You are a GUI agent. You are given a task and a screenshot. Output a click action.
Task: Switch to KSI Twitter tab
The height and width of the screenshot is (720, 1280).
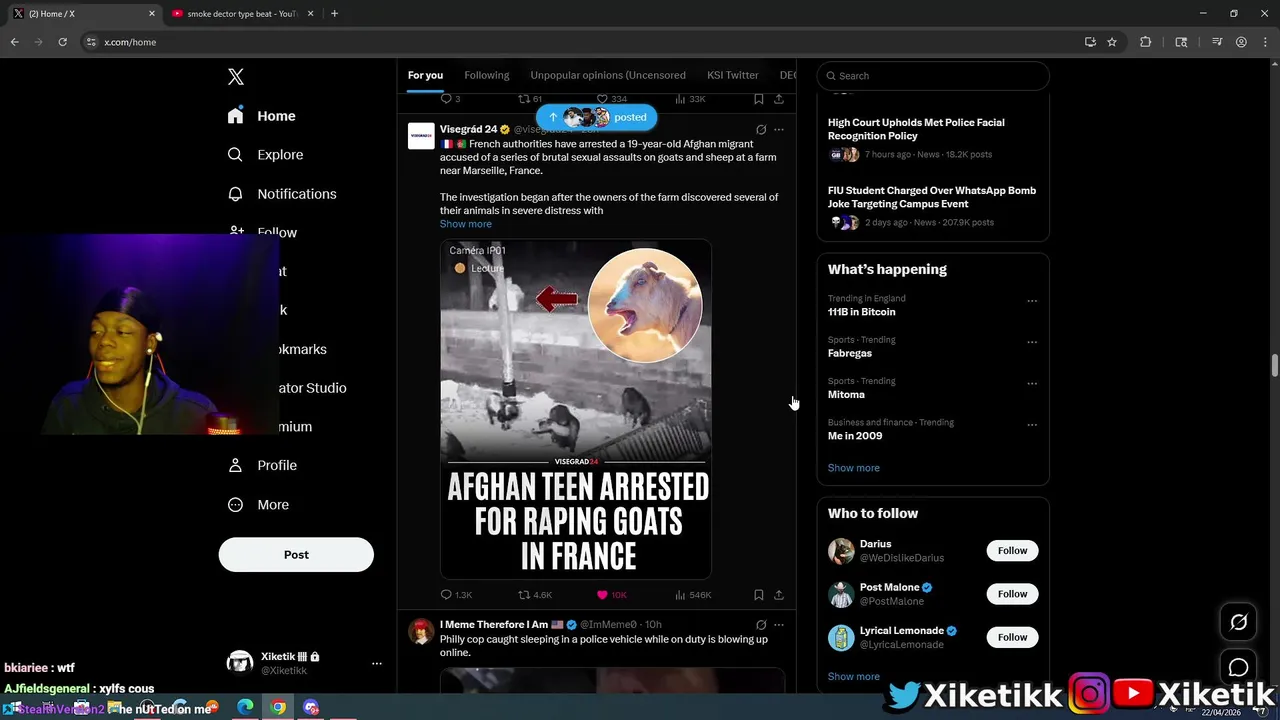[733, 75]
